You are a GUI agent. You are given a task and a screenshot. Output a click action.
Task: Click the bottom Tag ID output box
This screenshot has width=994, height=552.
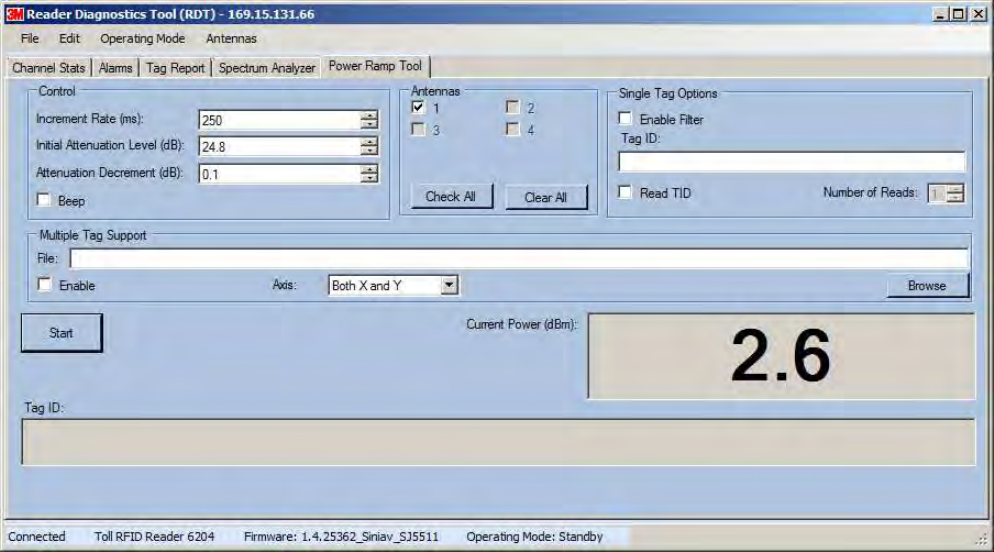(498, 442)
